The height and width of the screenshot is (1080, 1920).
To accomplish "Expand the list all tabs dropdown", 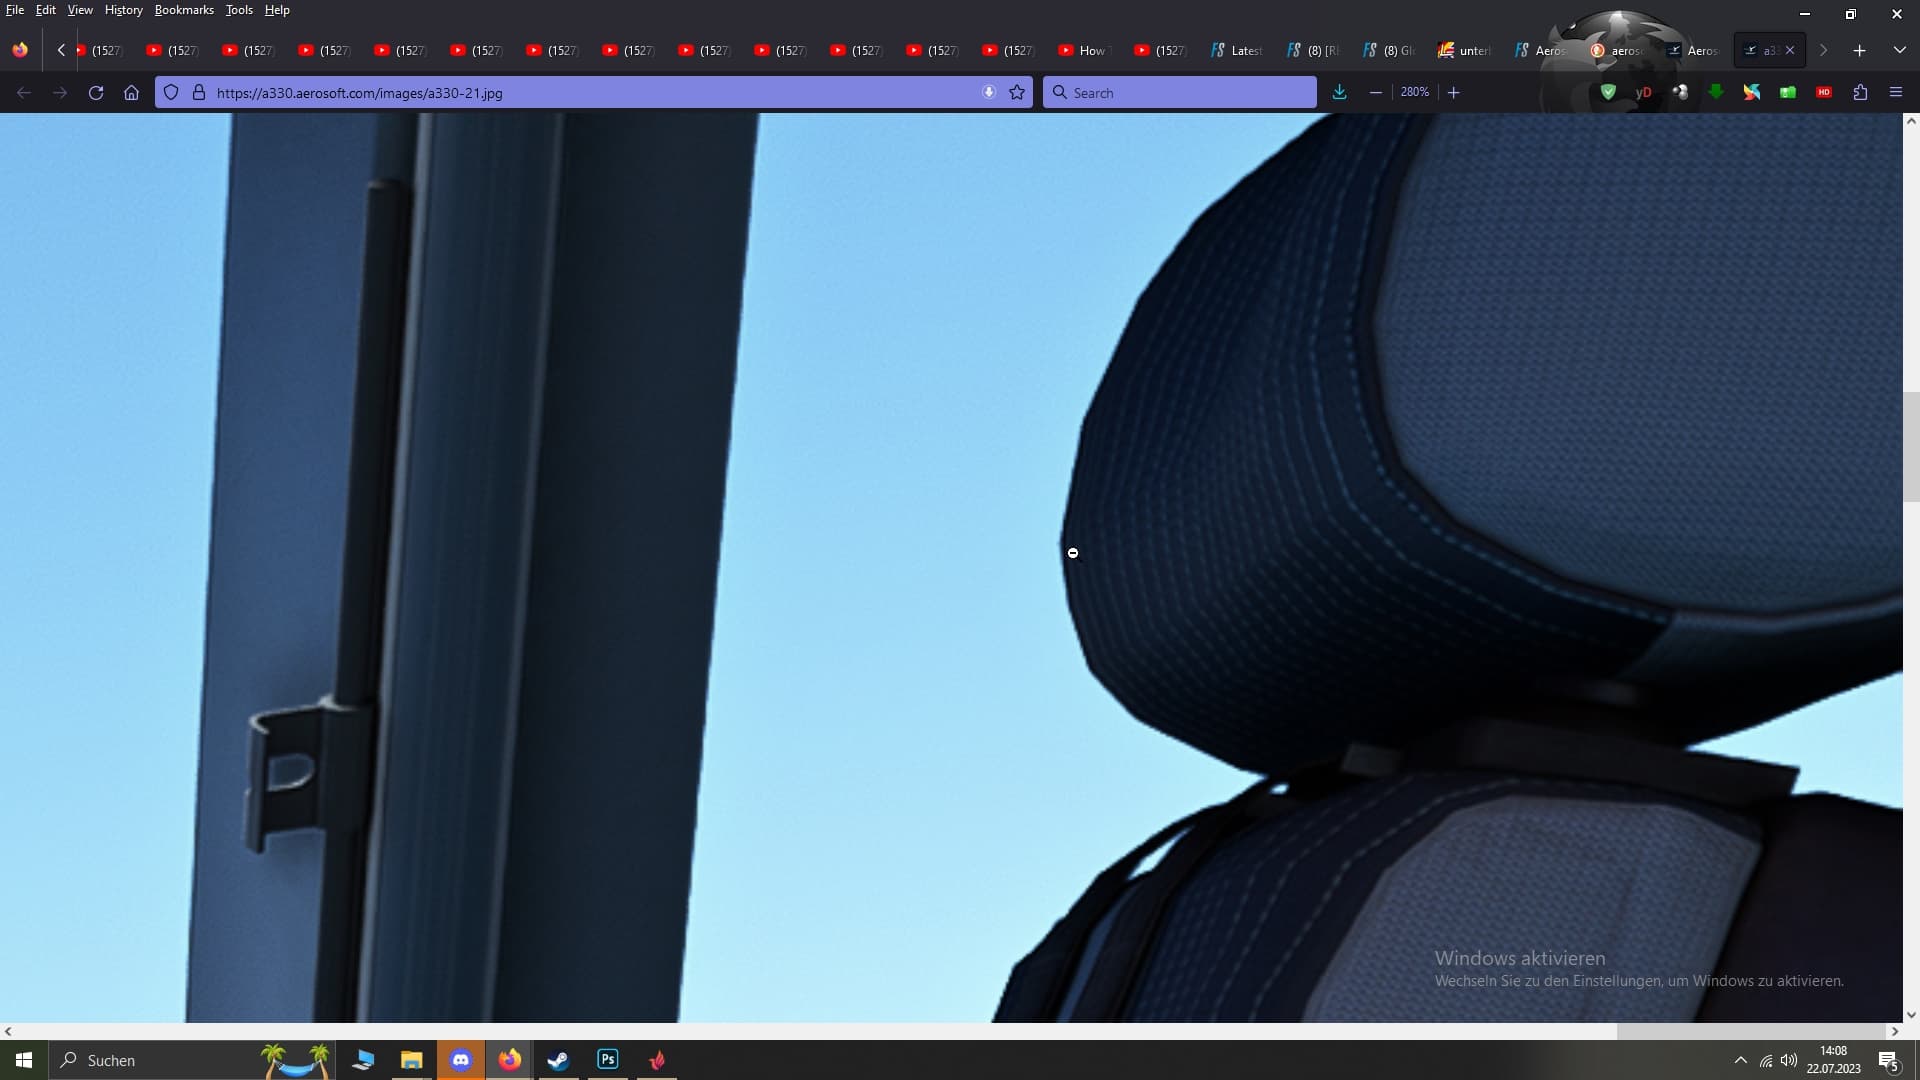I will (x=1899, y=50).
